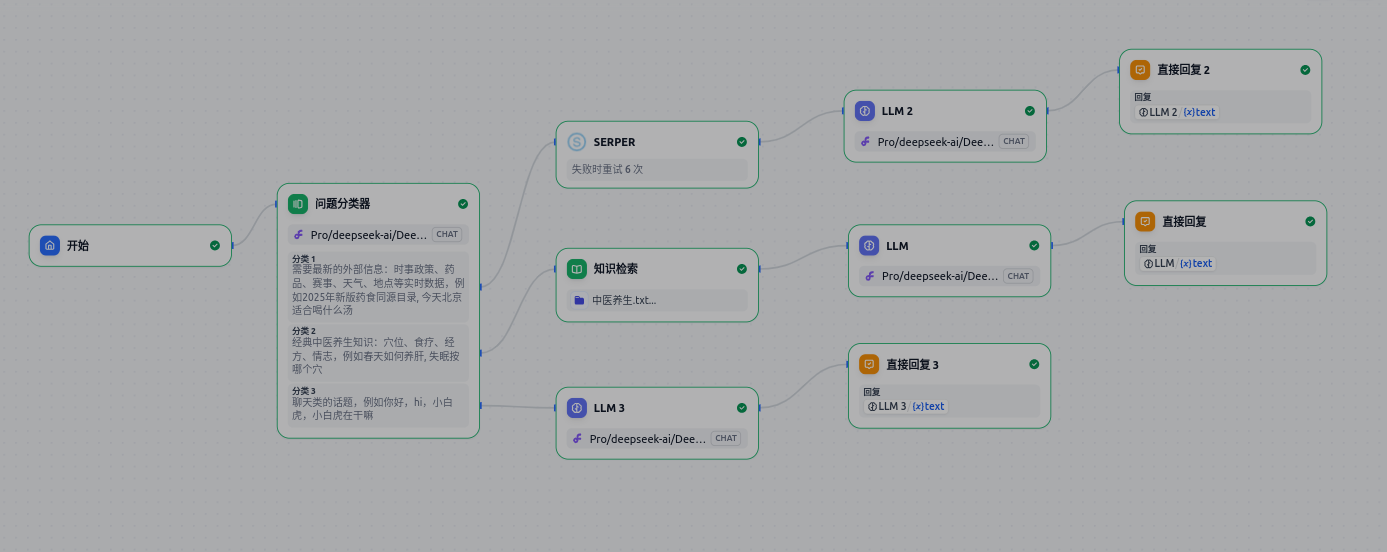Image resolution: width=1387 pixels, height=552 pixels.
Task: Click the folder icon beside 中医养生.txt
Action: tap(579, 300)
